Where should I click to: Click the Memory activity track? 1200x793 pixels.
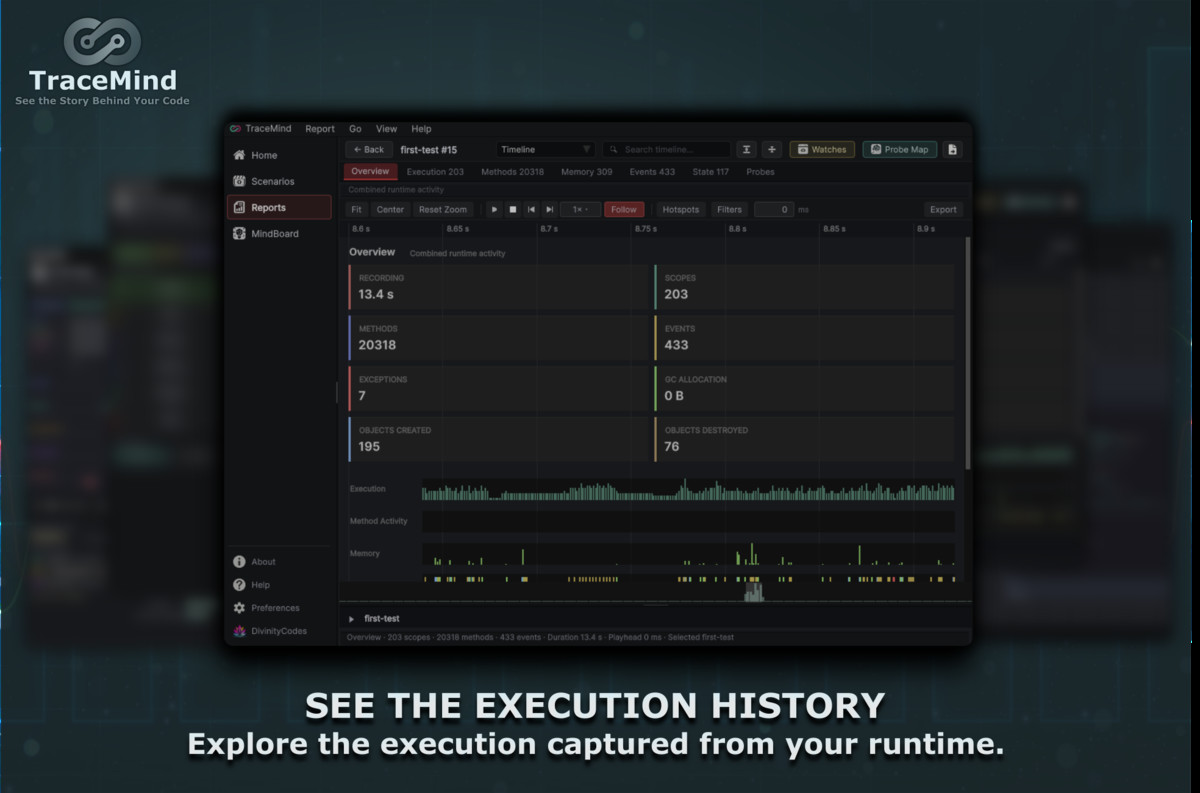click(x=688, y=554)
